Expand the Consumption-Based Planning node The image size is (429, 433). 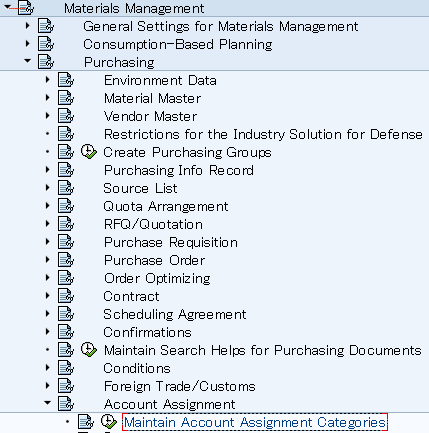pos(28,44)
